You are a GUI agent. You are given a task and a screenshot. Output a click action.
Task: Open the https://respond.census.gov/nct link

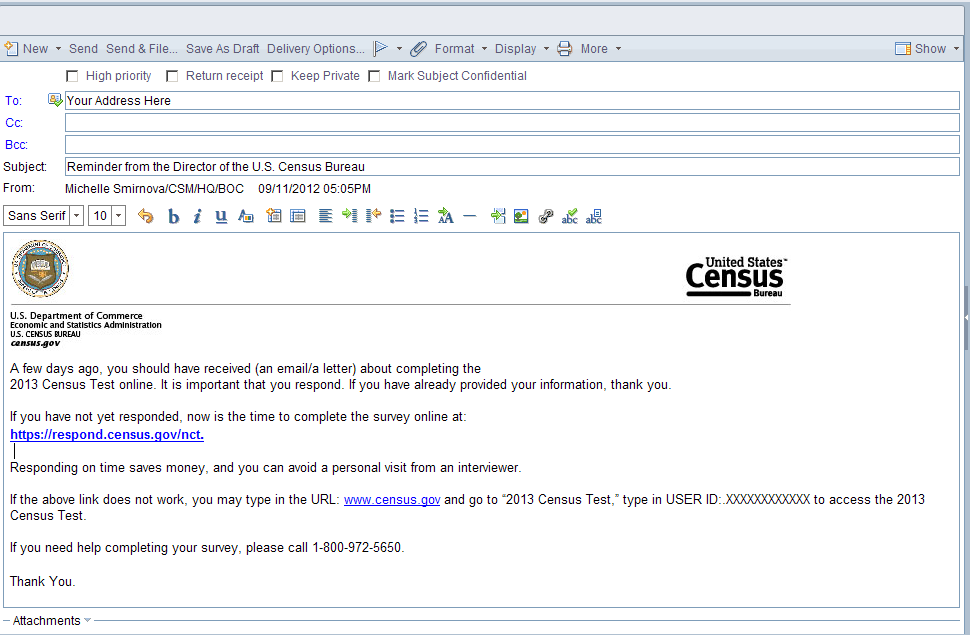tap(107, 434)
